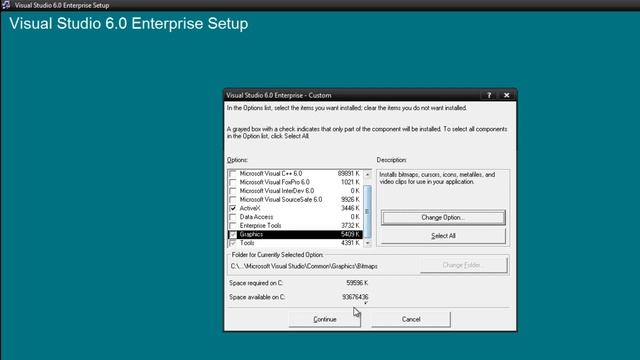Click the setup icon in the title bar
This screenshot has width=640, height=360.
[6, 5]
